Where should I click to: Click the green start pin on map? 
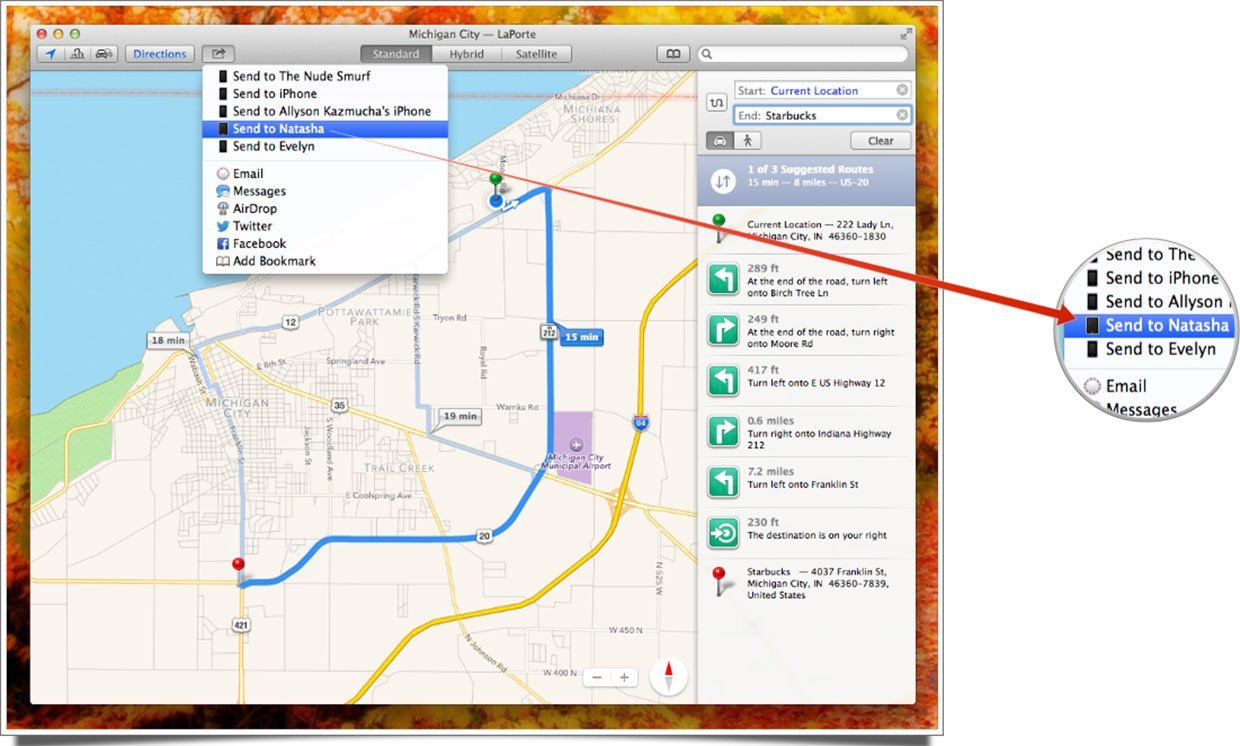pyautogui.click(x=495, y=184)
